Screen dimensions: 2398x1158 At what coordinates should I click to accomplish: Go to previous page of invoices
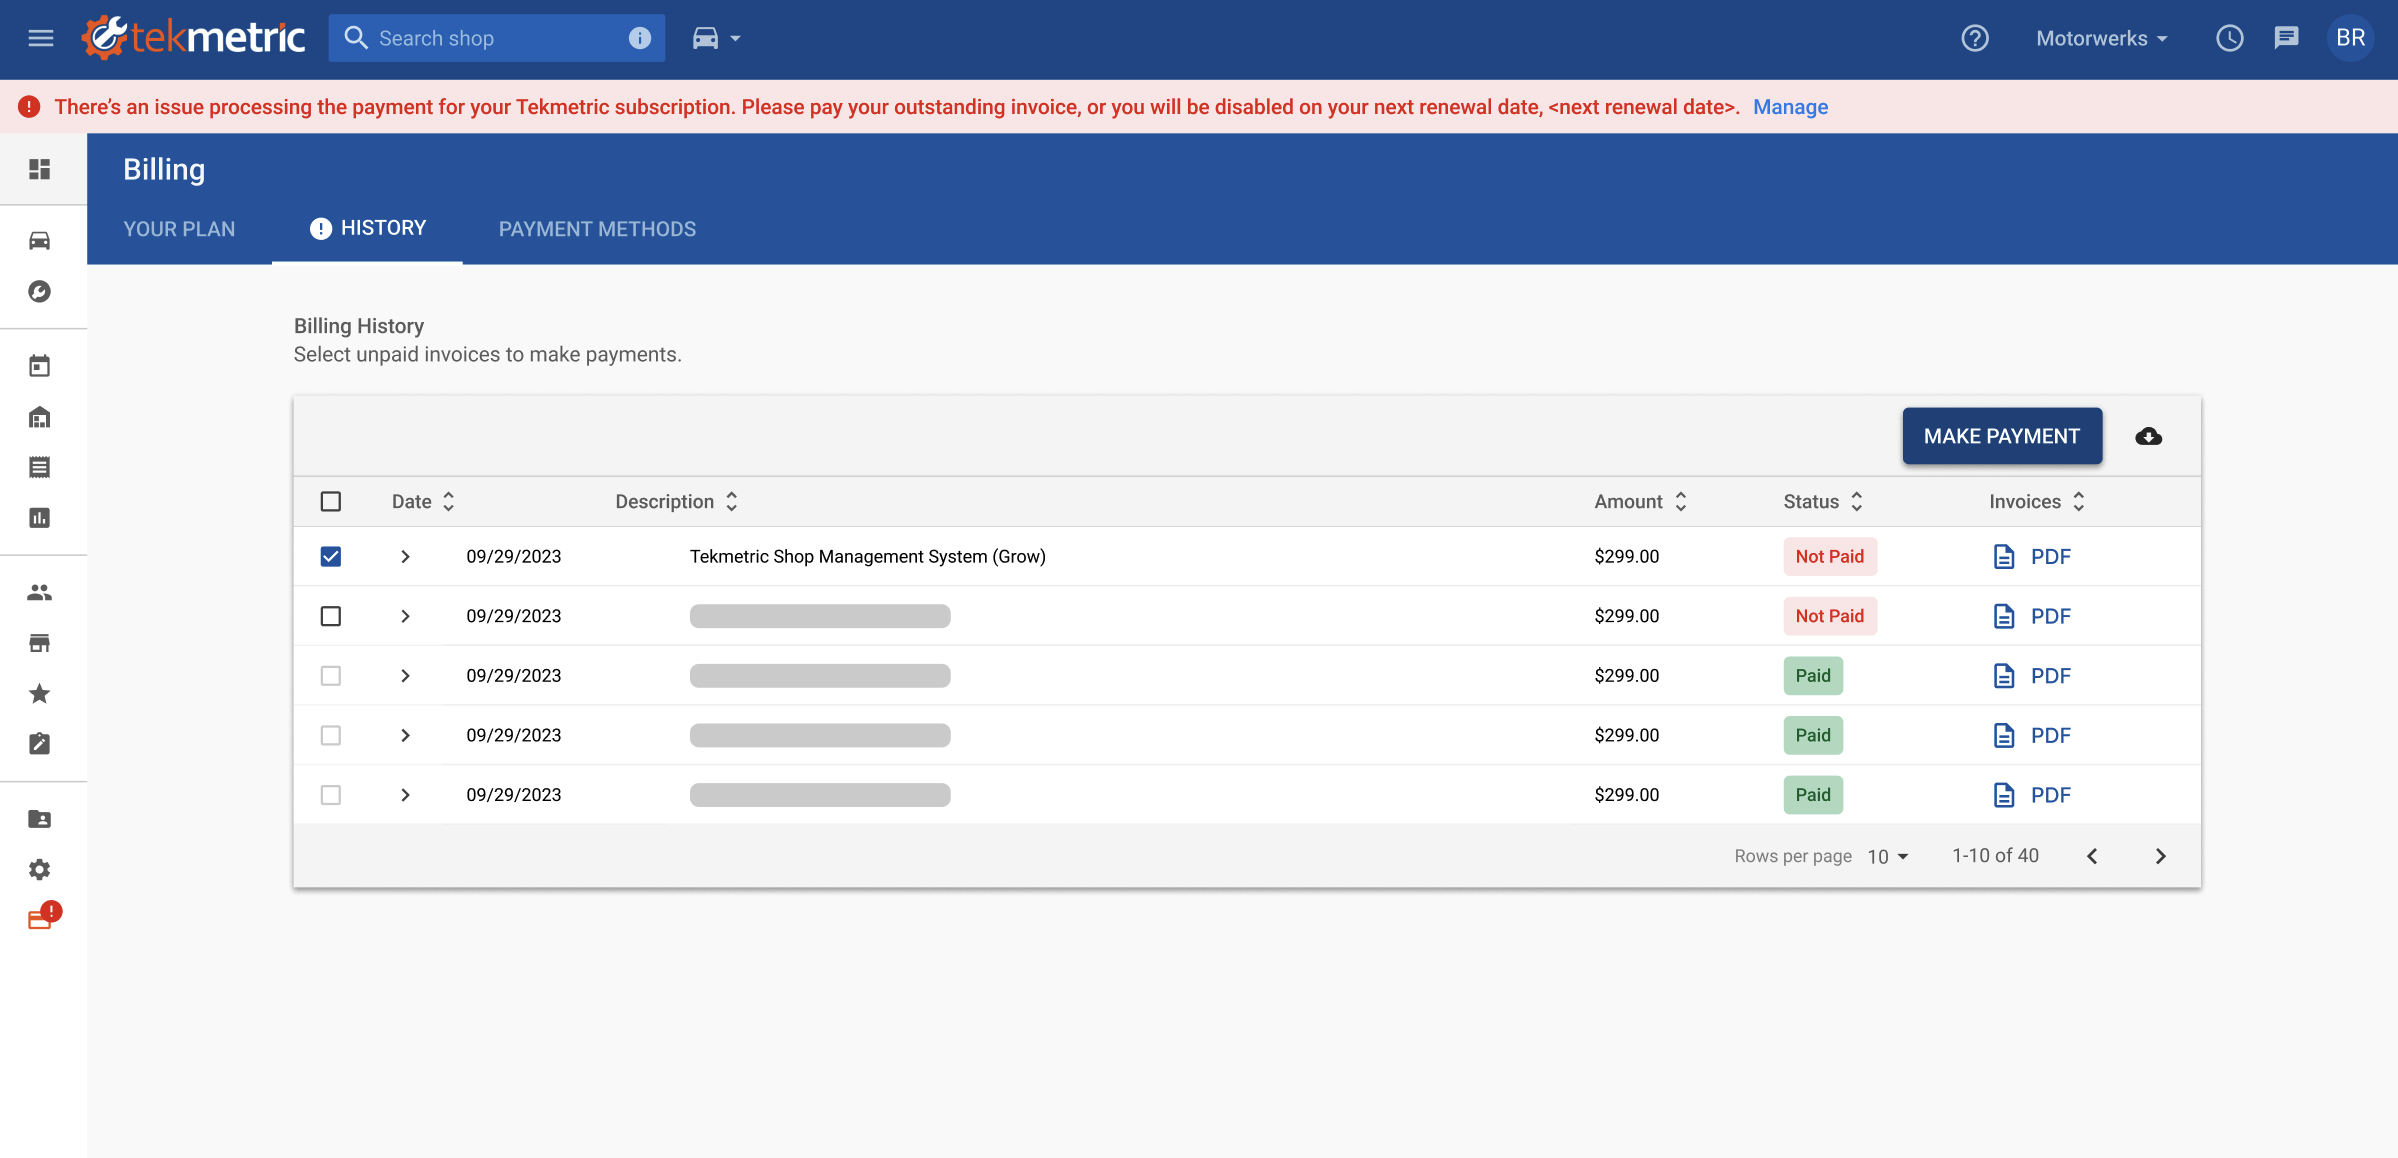pos(2092,856)
